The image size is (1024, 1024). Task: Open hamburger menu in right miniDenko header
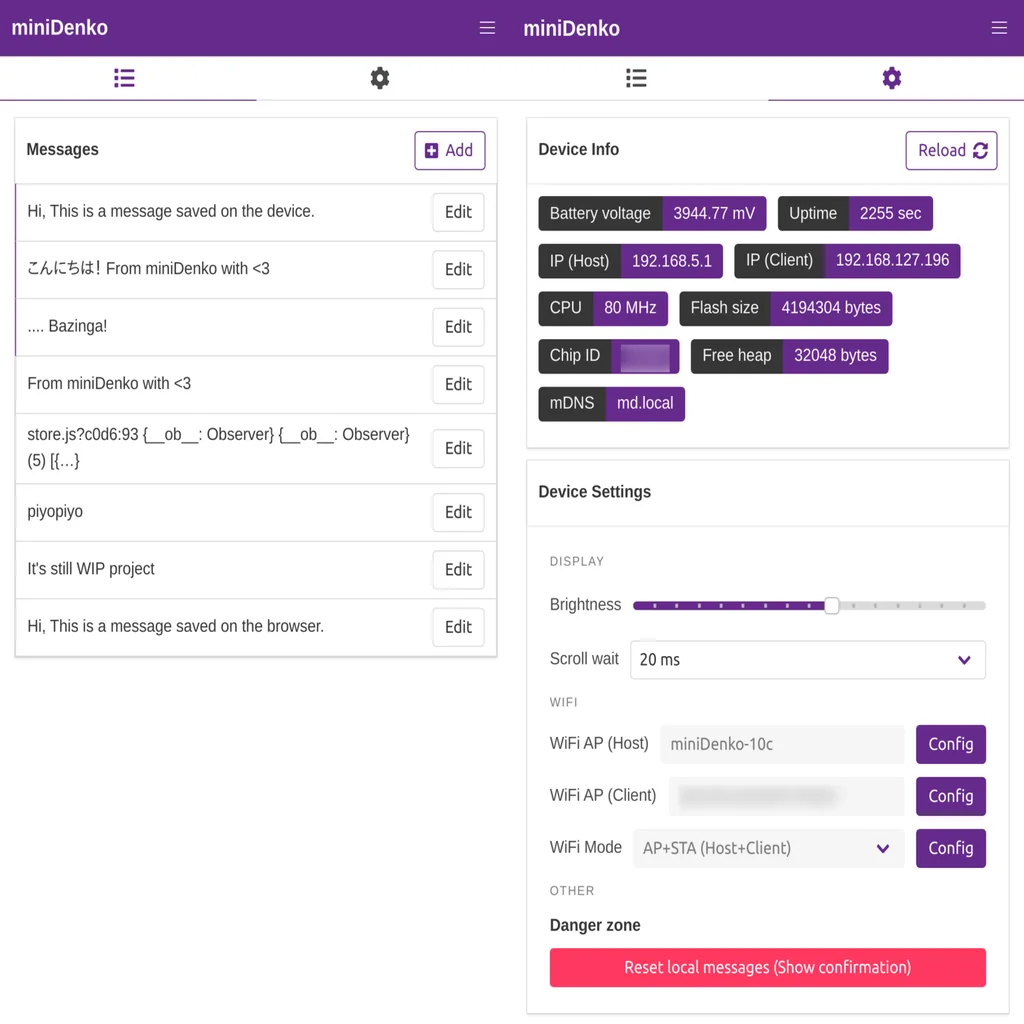tap(999, 28)
